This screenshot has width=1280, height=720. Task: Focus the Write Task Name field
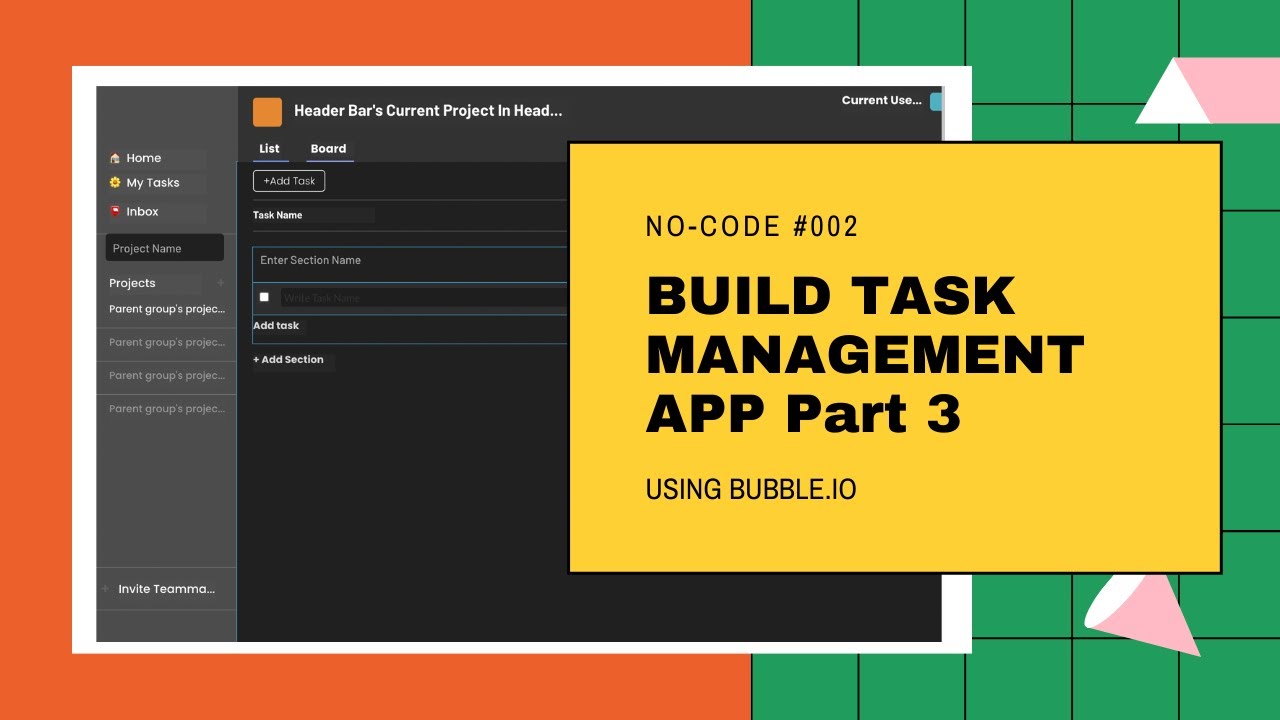424,298
